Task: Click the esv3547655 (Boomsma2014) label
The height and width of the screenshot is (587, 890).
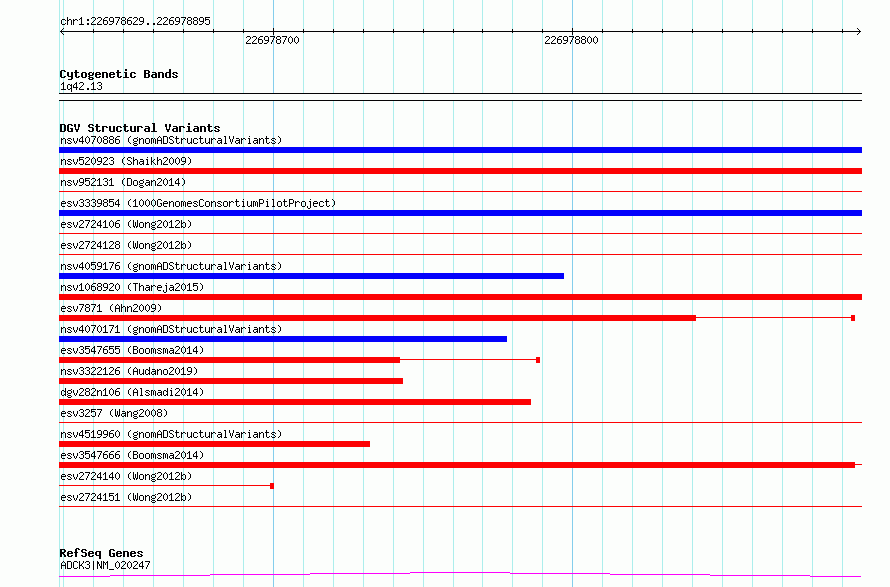Action: coord(132,350)
